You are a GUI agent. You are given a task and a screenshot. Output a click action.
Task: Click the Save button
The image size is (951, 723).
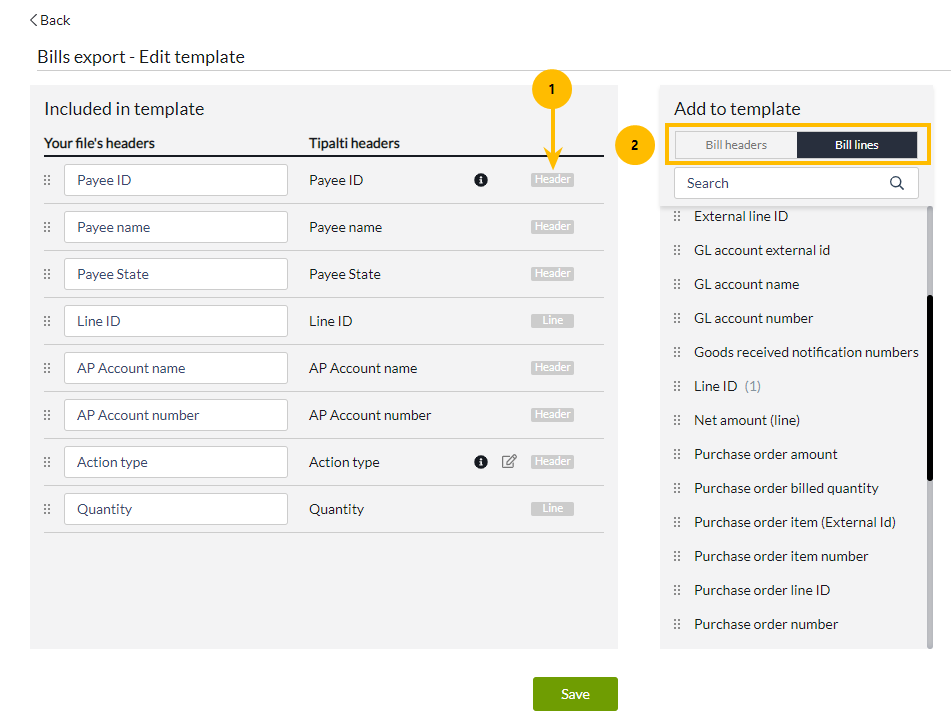(575, 693)
